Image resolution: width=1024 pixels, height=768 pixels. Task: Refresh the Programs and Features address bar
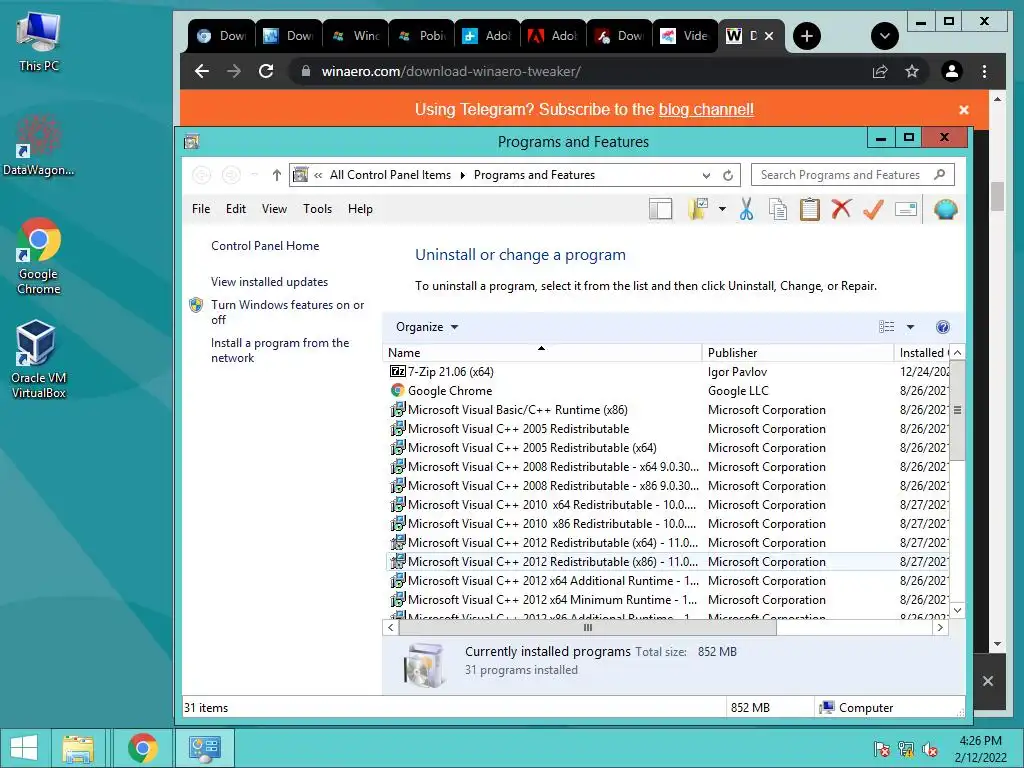tap(728, 175)
